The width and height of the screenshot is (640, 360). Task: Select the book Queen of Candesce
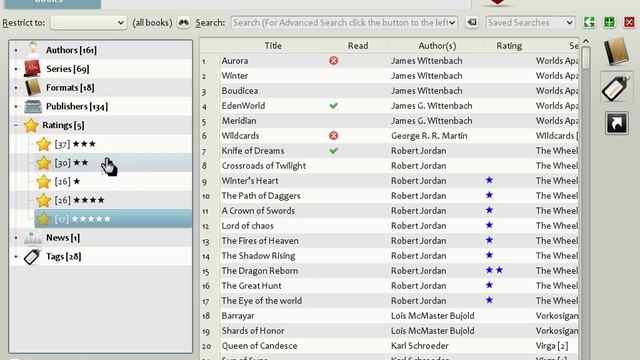(259, 346)
